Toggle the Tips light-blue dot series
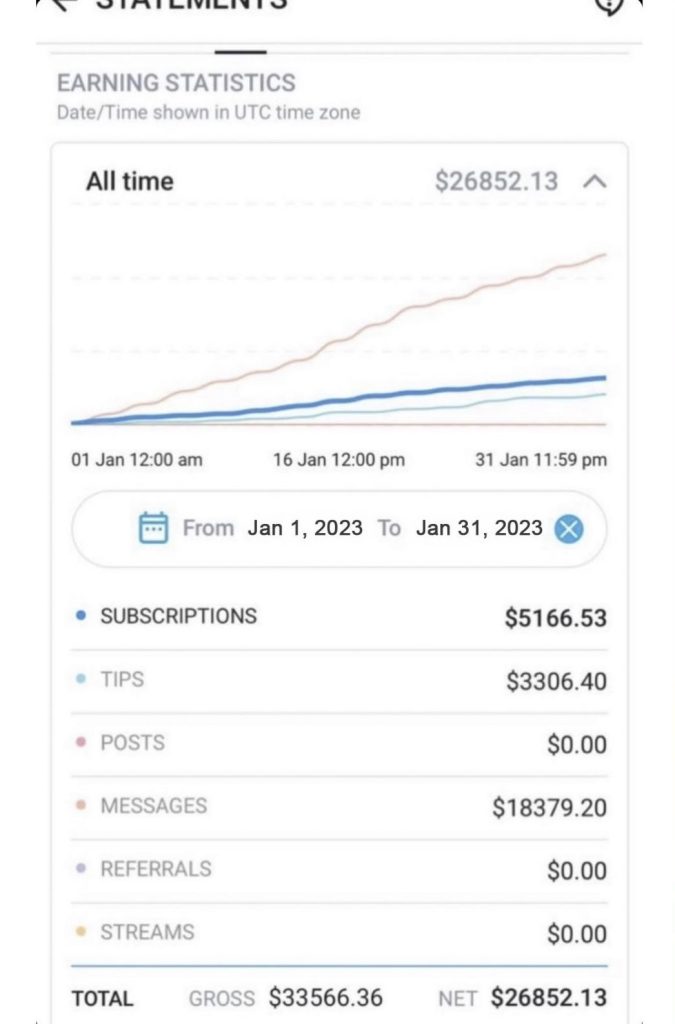The image size is (675, 1024). point(81,679)
